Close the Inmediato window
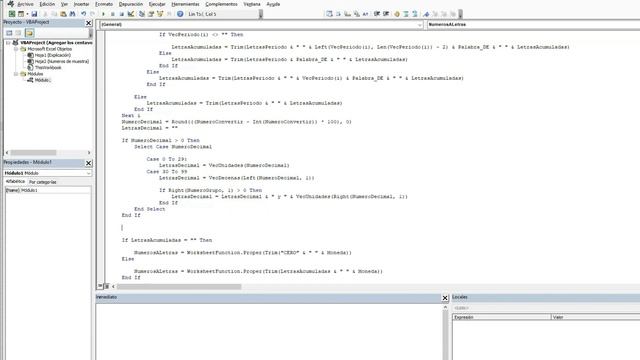The image size is (640, 360). [445, 298]
